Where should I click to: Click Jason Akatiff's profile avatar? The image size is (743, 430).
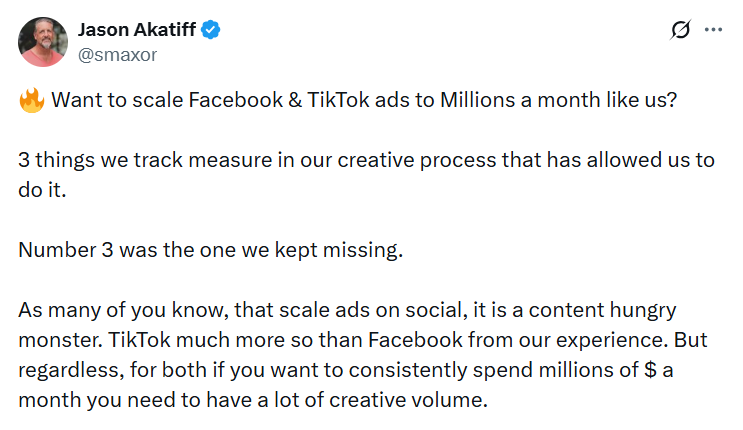point(43,42)
